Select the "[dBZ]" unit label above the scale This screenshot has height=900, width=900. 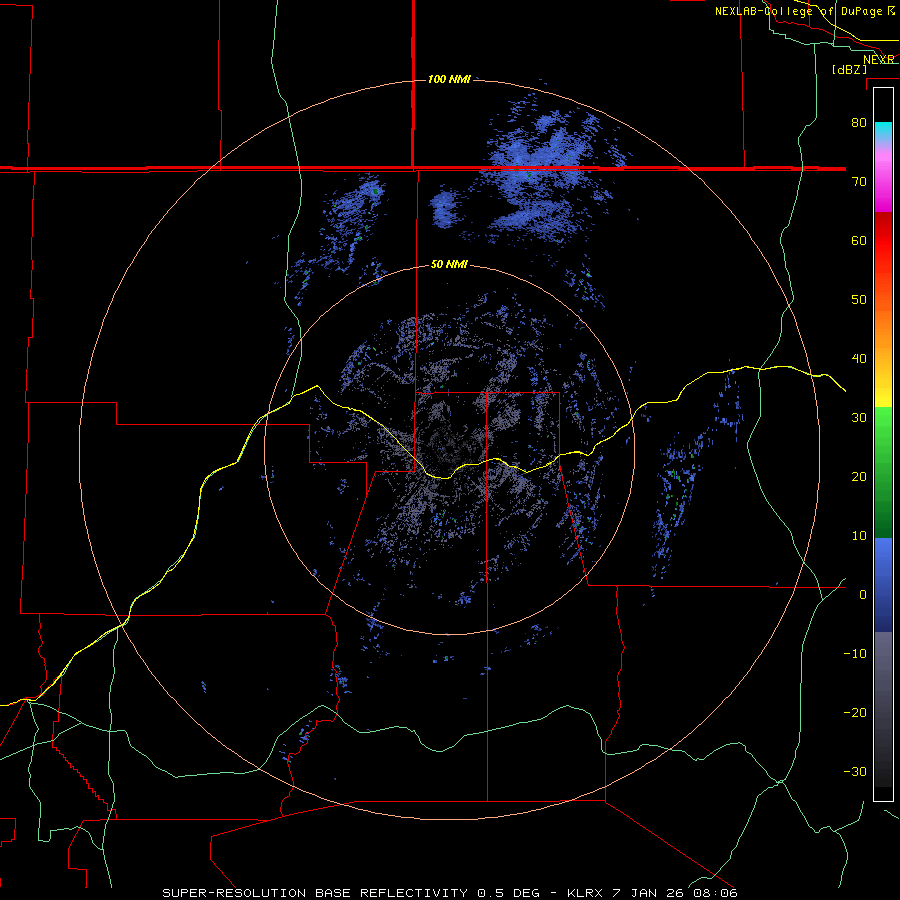tap(849, 70)
